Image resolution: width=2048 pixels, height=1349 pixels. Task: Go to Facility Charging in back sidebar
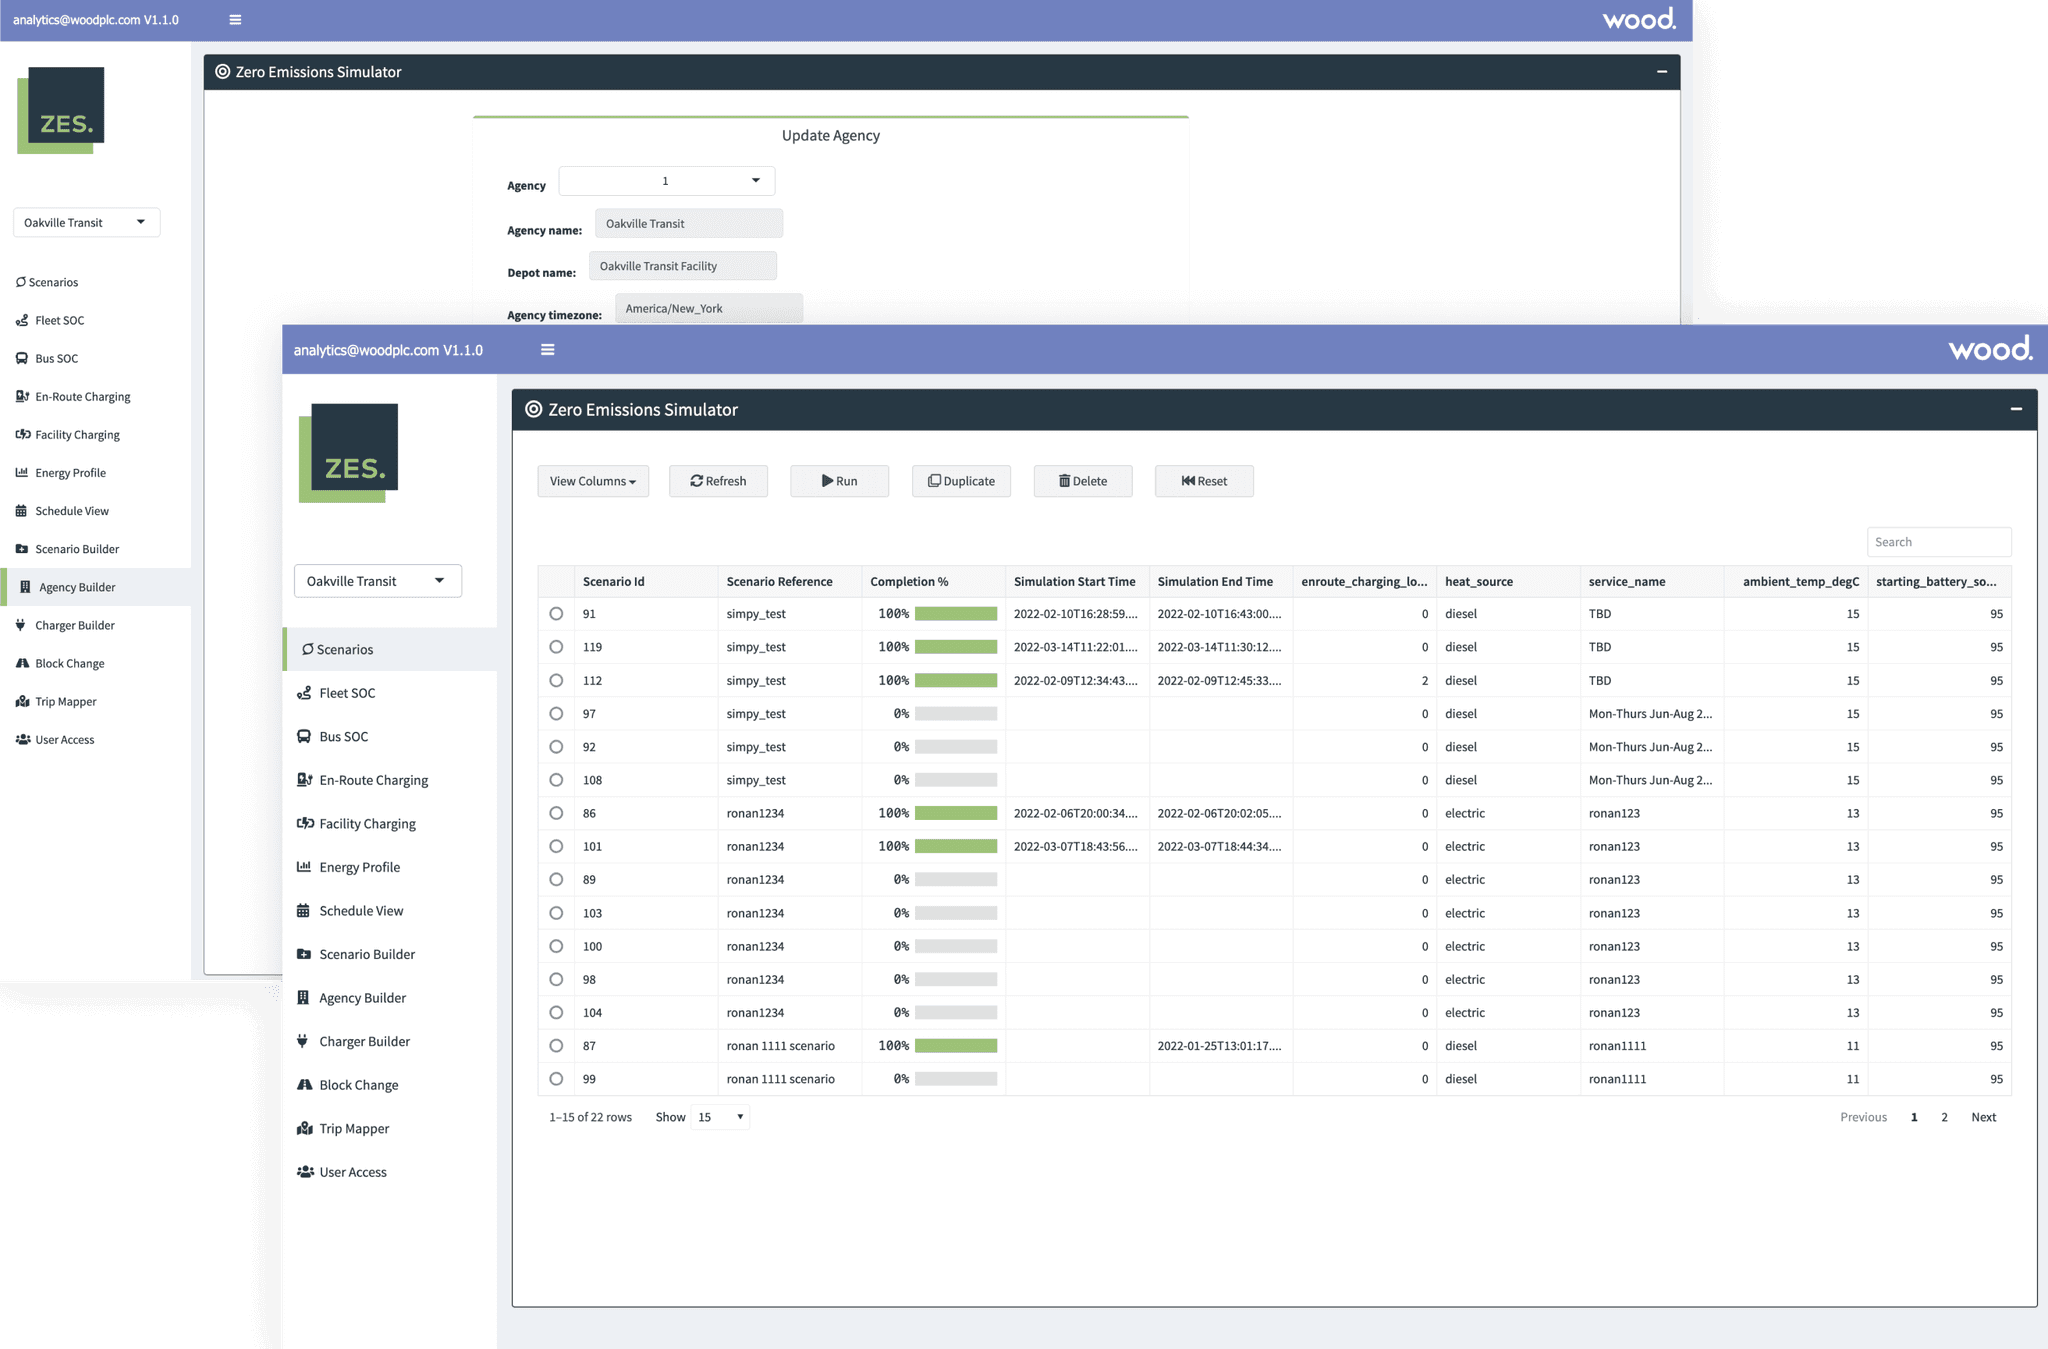77,435
